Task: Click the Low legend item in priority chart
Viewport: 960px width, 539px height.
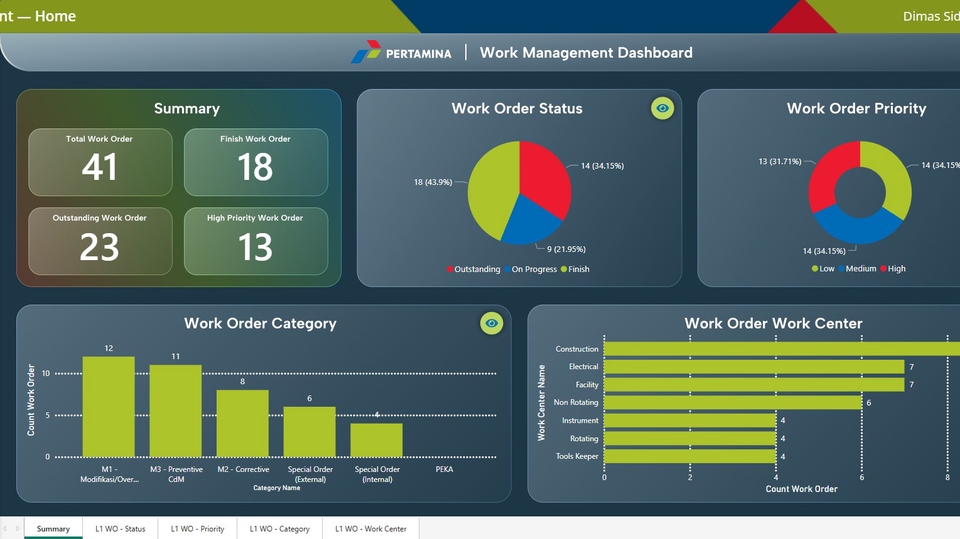Action: 823,269
